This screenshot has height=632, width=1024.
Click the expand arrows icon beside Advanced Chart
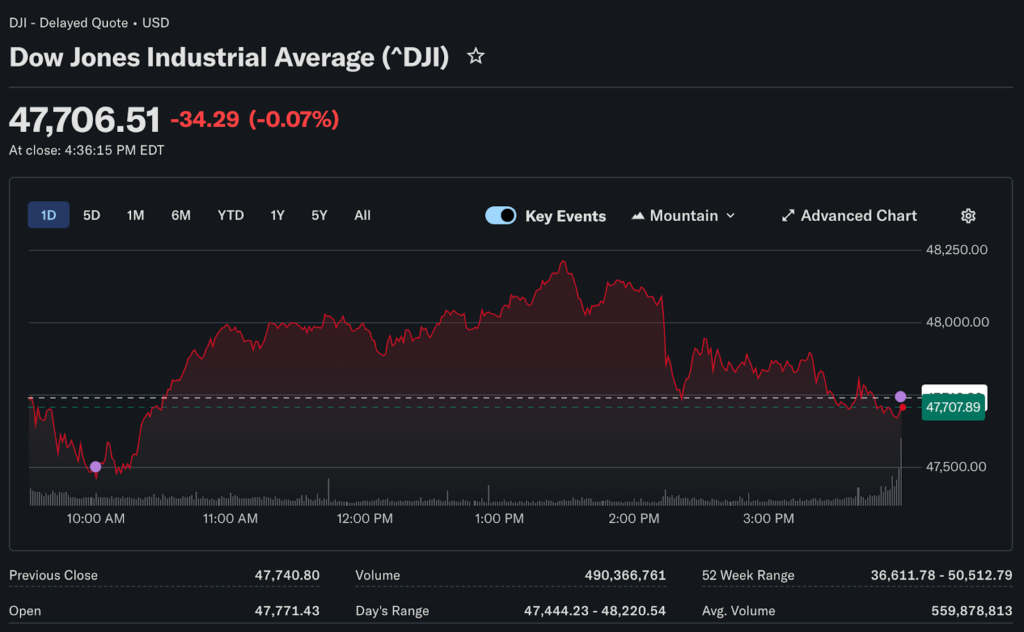point(788,216)
